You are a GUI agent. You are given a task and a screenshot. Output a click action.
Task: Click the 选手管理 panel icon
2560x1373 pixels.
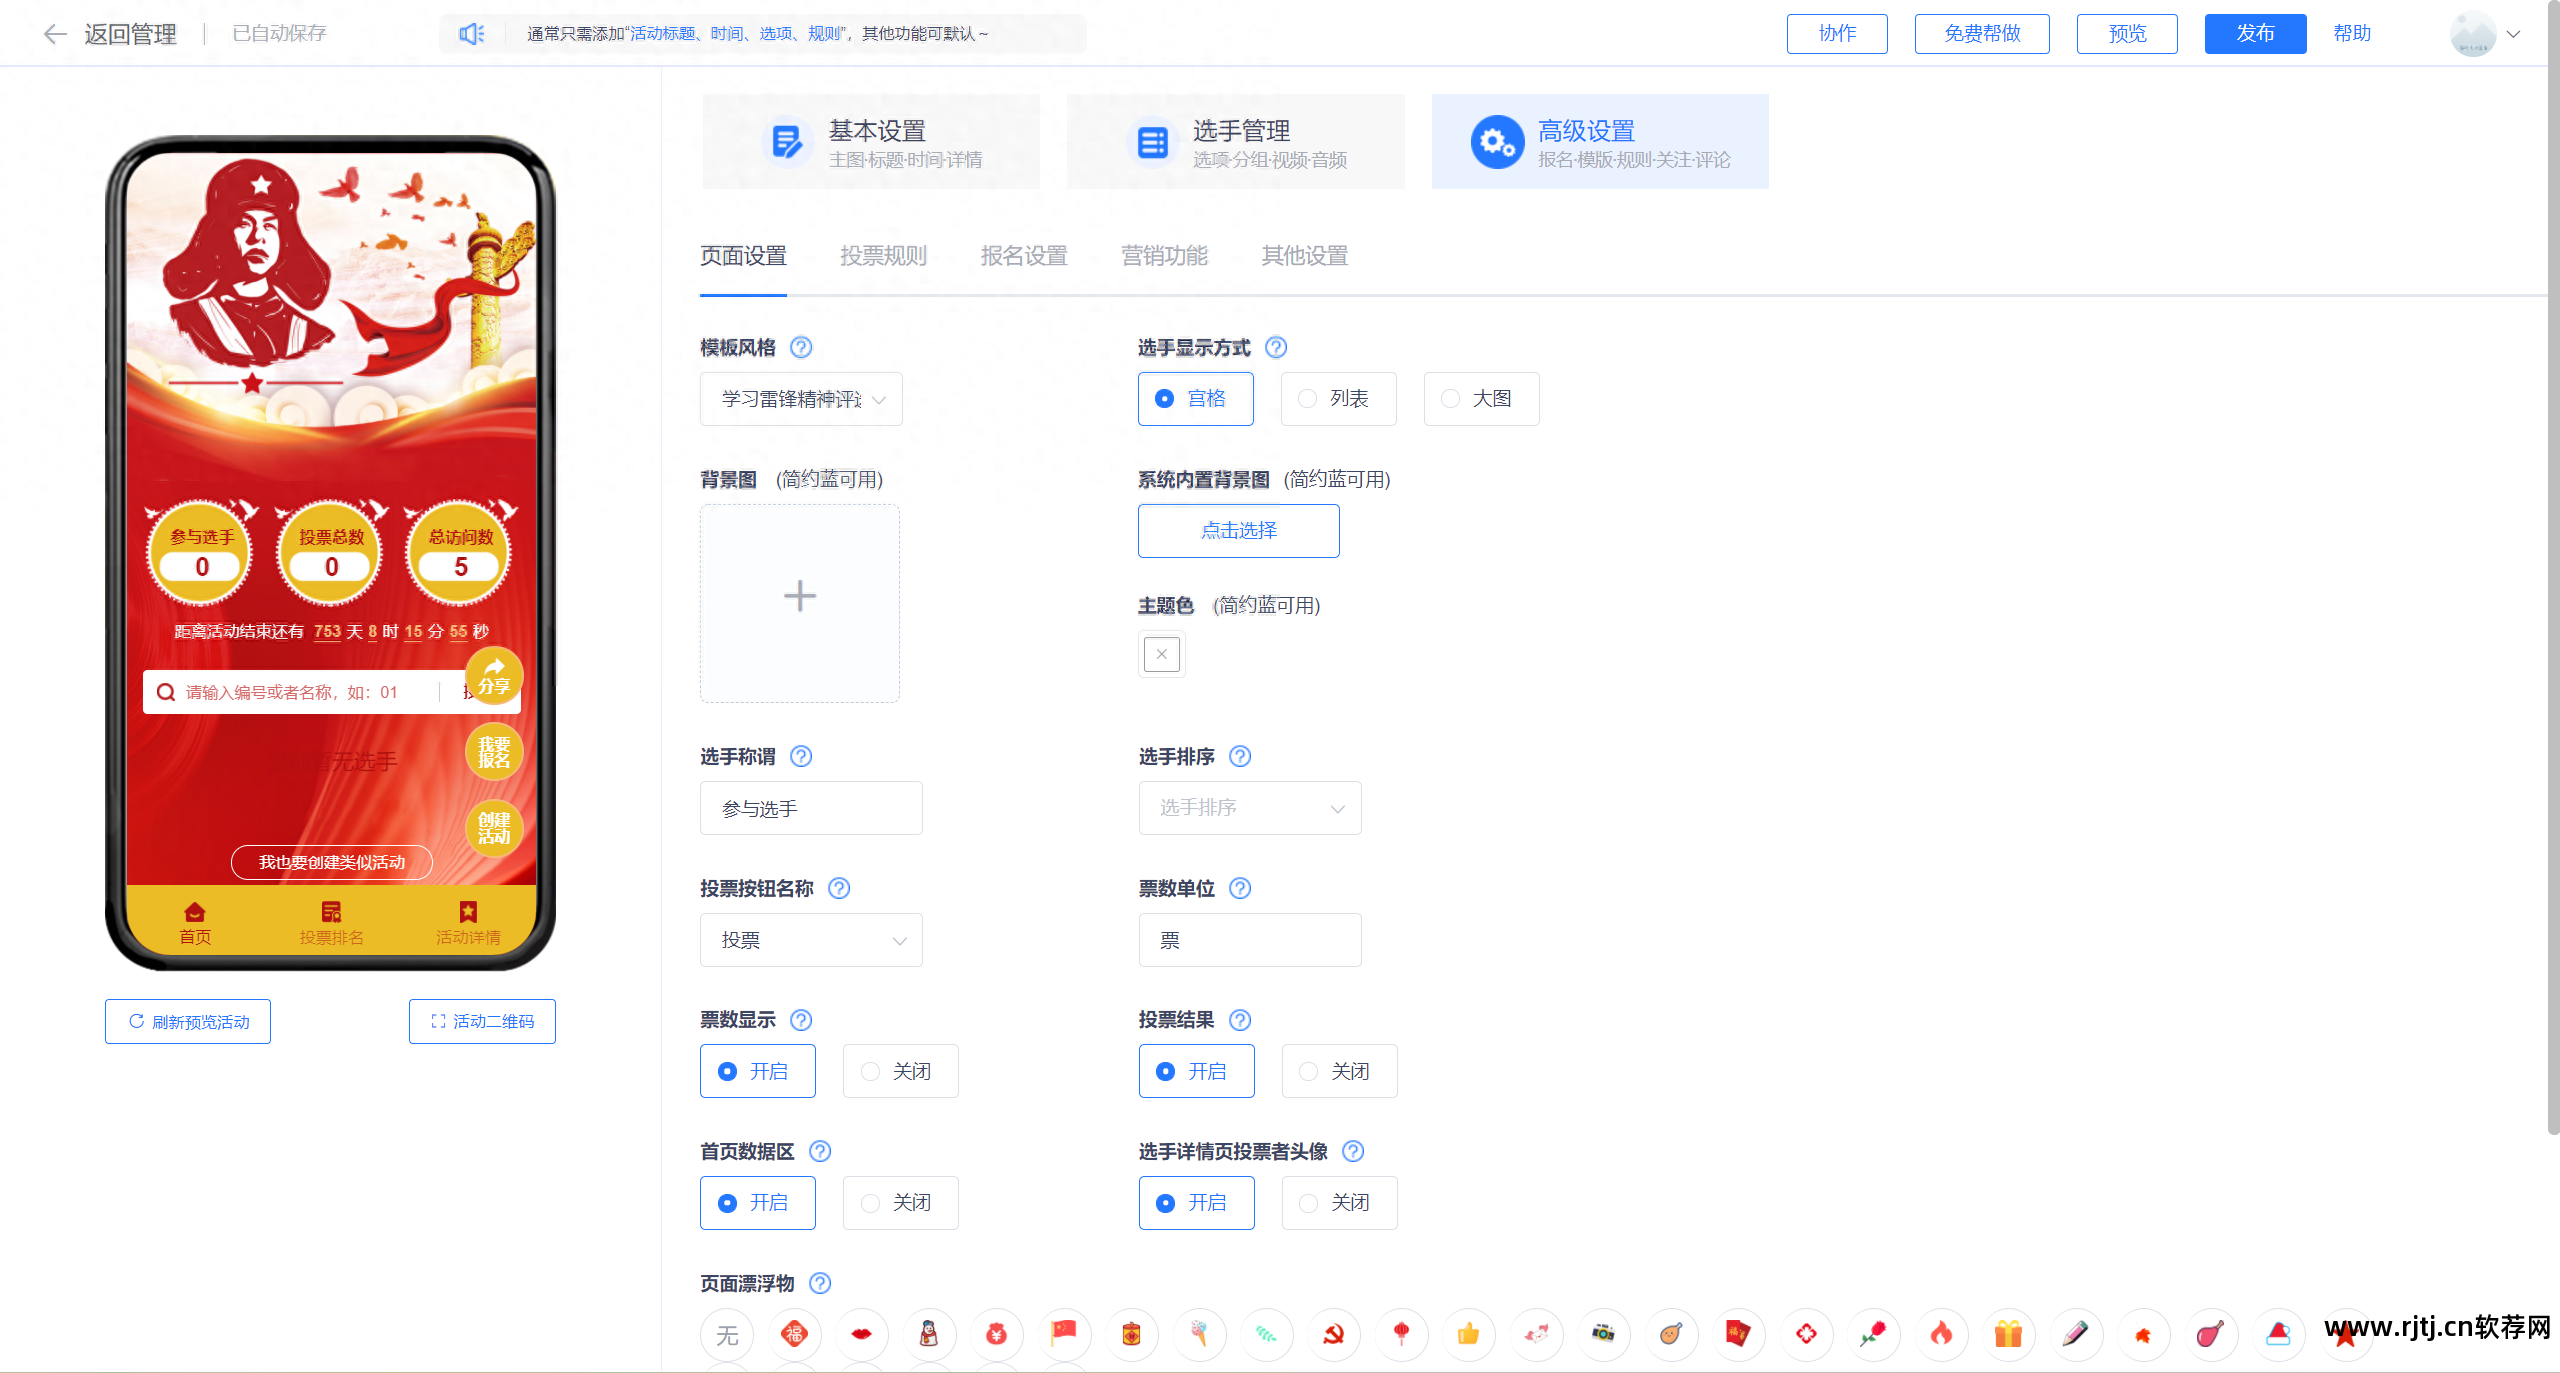(x=1152, y=142)
